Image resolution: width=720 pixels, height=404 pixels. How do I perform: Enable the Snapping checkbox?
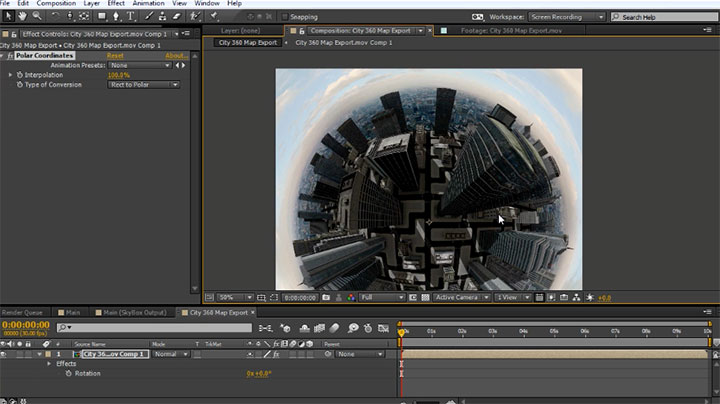click(285, 17)
